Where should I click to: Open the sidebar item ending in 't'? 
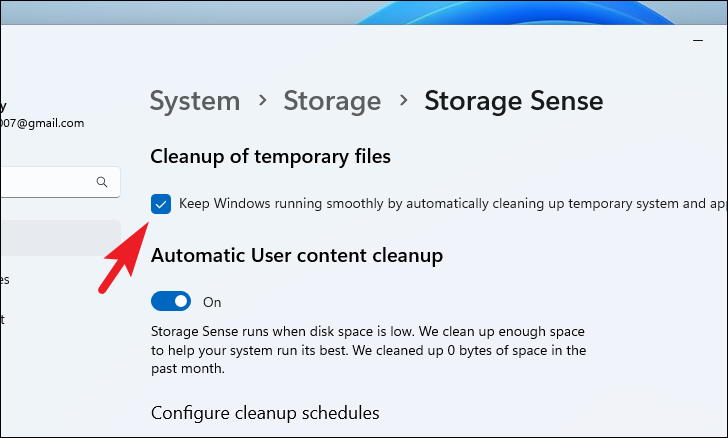tap(3, 319)
